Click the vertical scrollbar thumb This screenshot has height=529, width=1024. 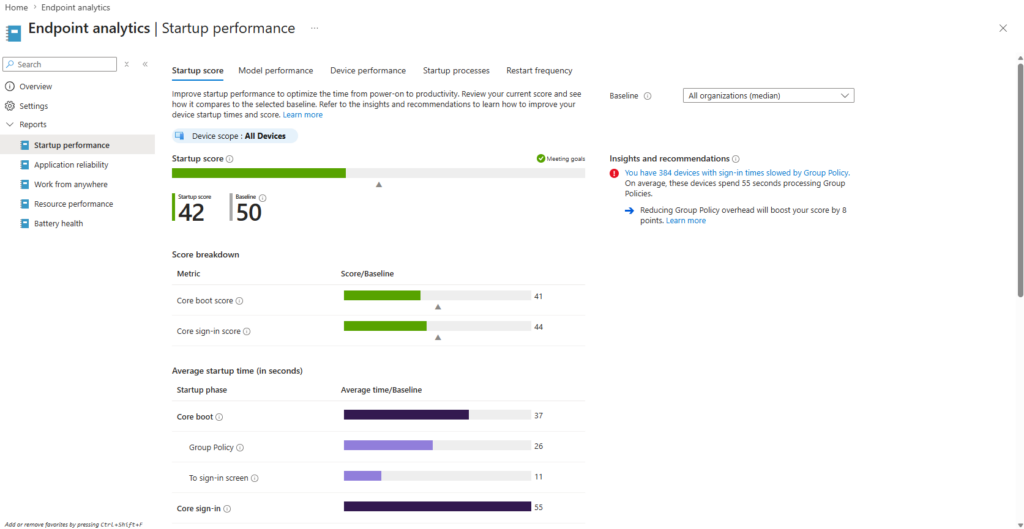pos(1020,180)
